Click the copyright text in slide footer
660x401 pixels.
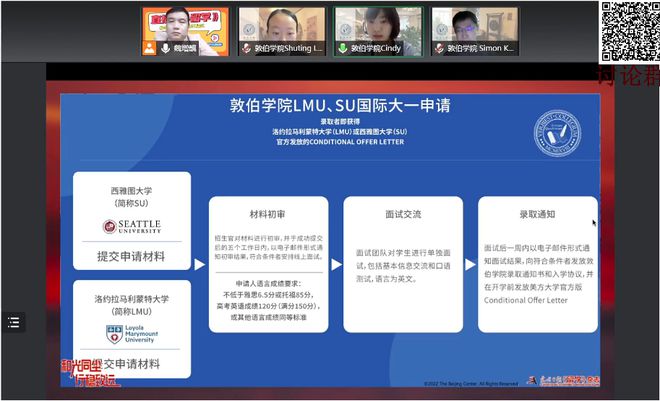tap(471, 384)
